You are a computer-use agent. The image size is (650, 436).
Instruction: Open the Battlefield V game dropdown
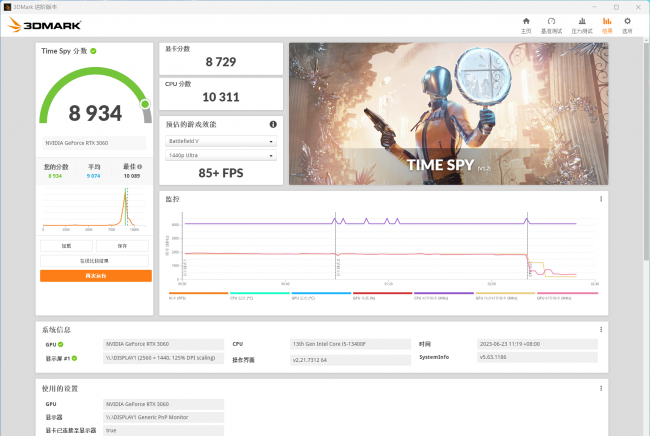(221, 141)
